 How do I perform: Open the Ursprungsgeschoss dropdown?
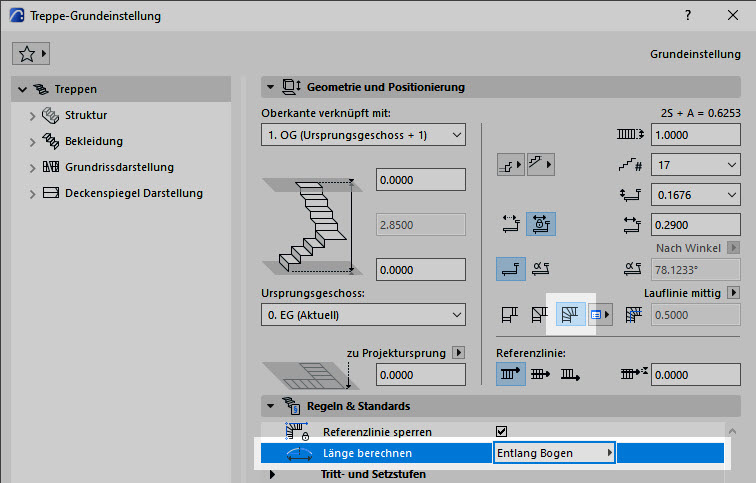coord(363,315)
